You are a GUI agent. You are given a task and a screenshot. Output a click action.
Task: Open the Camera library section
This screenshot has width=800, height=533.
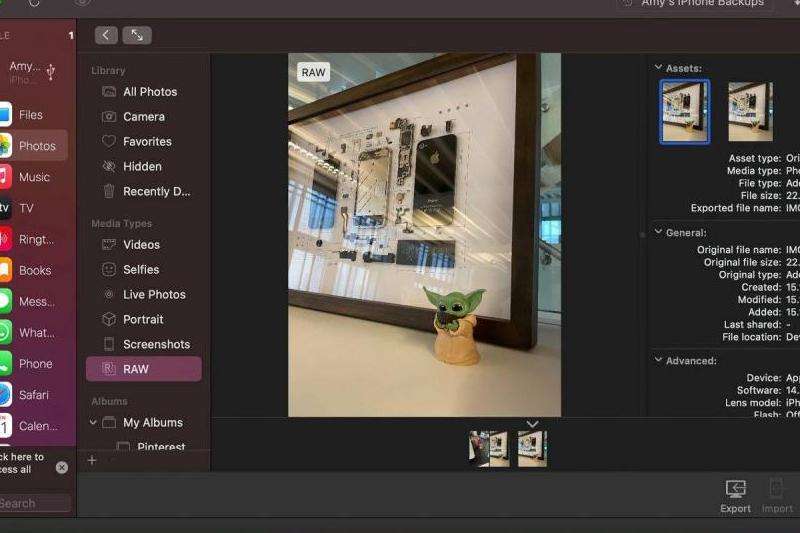pyautogui.click(x=144, y=117)
